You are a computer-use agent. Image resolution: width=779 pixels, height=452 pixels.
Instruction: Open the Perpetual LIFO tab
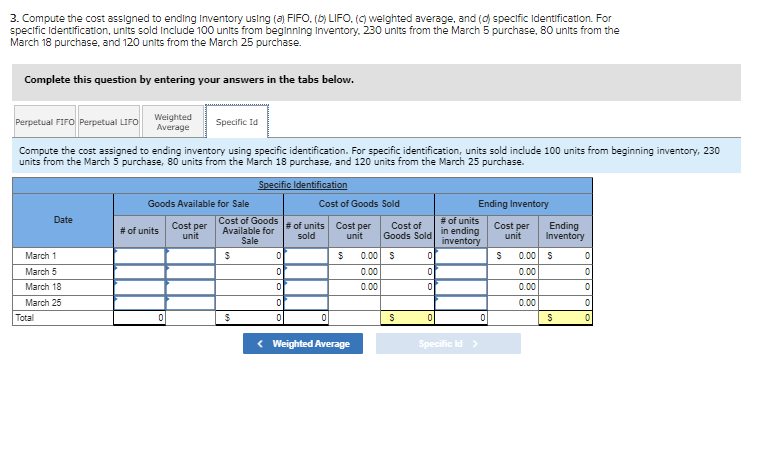[x=109, y=122]
